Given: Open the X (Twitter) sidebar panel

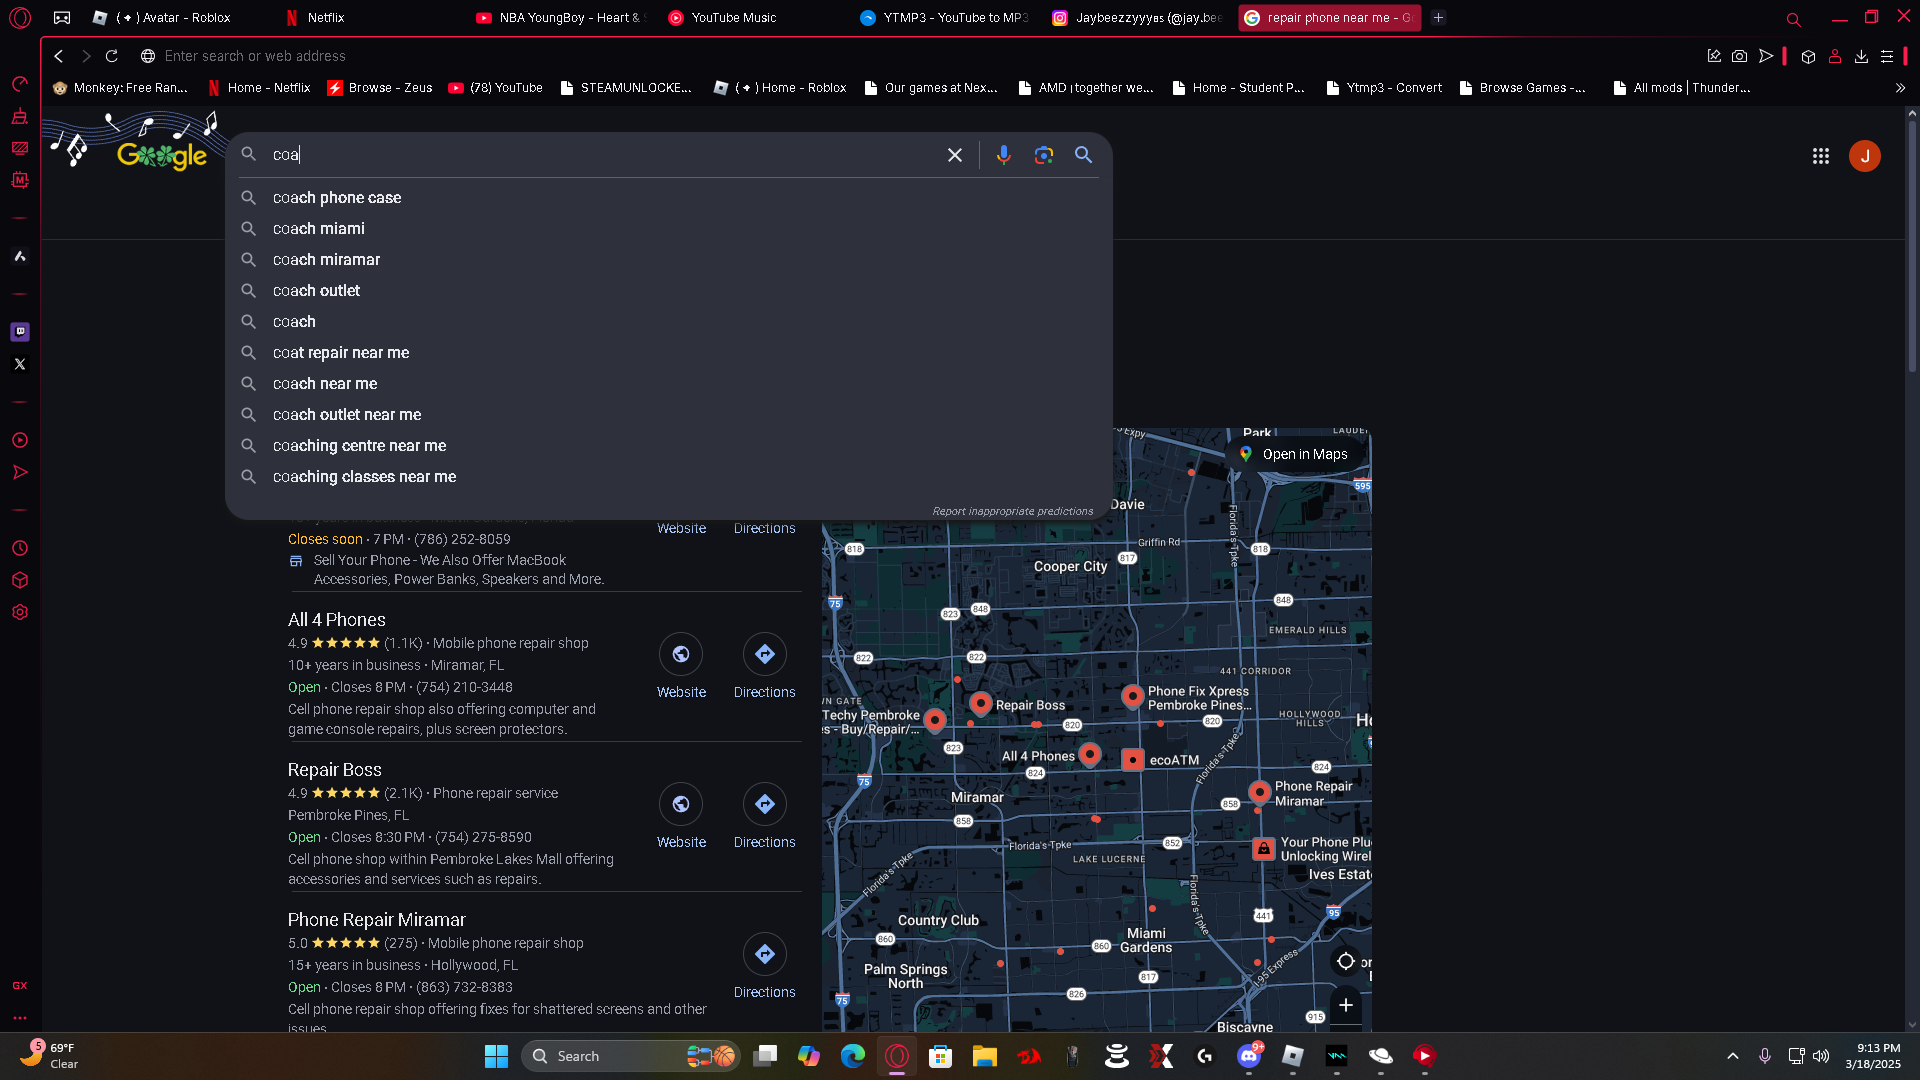Looking at the screenshot, I should click(20, 364).
